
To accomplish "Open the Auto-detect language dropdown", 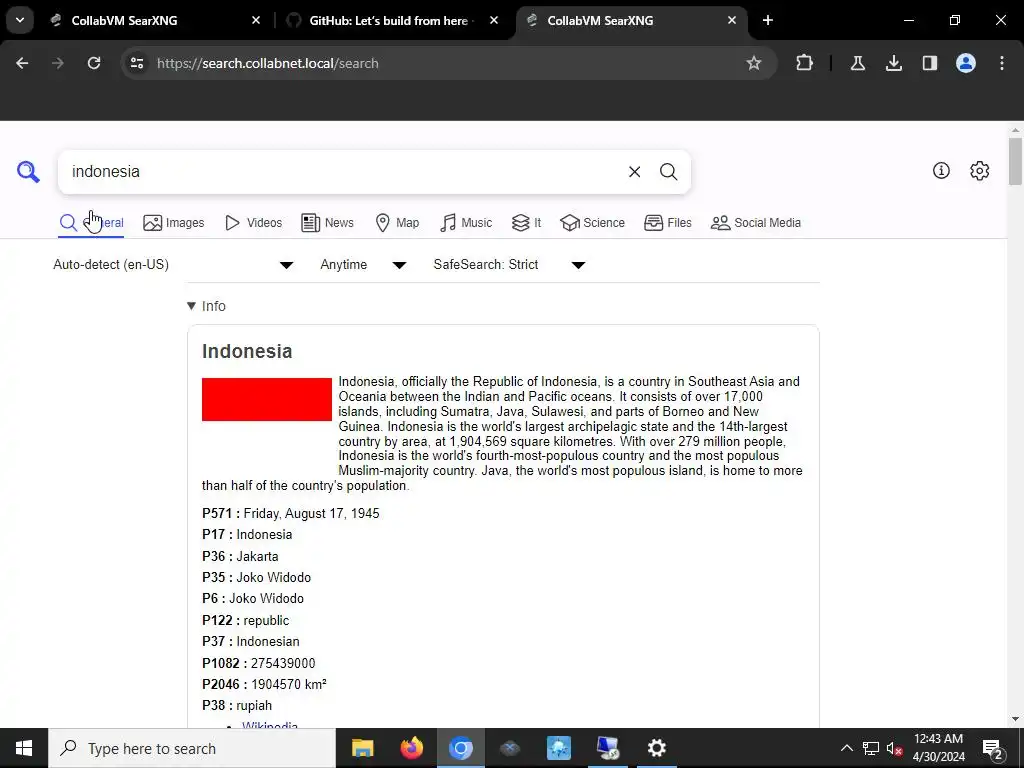I will click(173, 264).
